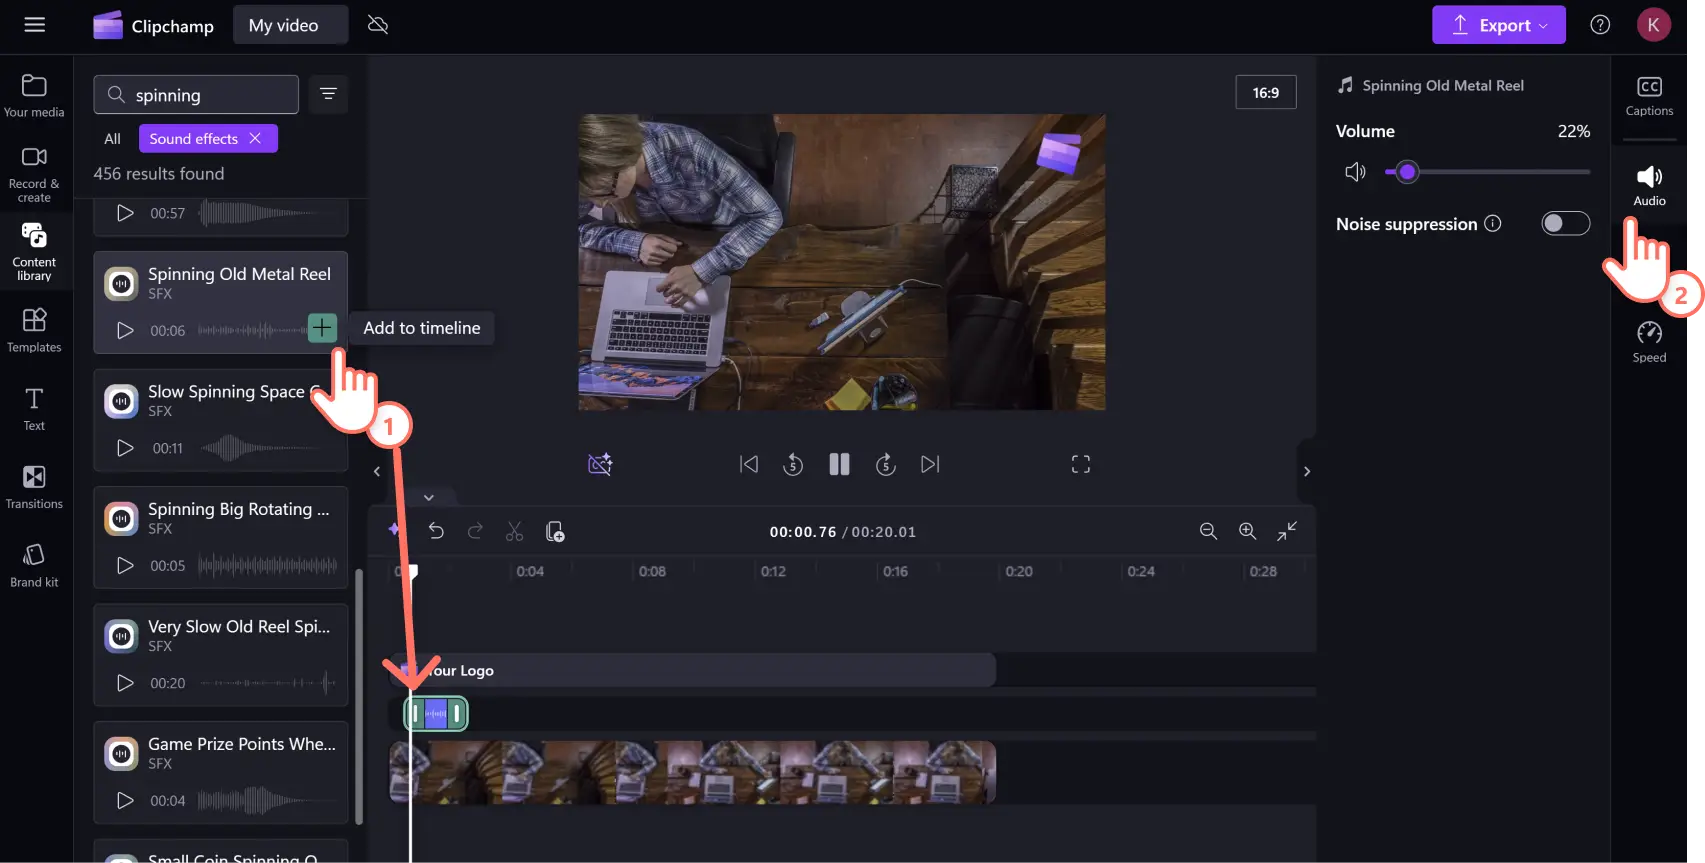Zoom in the timeline
The image size is (1705, 863).
pyautogui.click(x=1247, y=531)
